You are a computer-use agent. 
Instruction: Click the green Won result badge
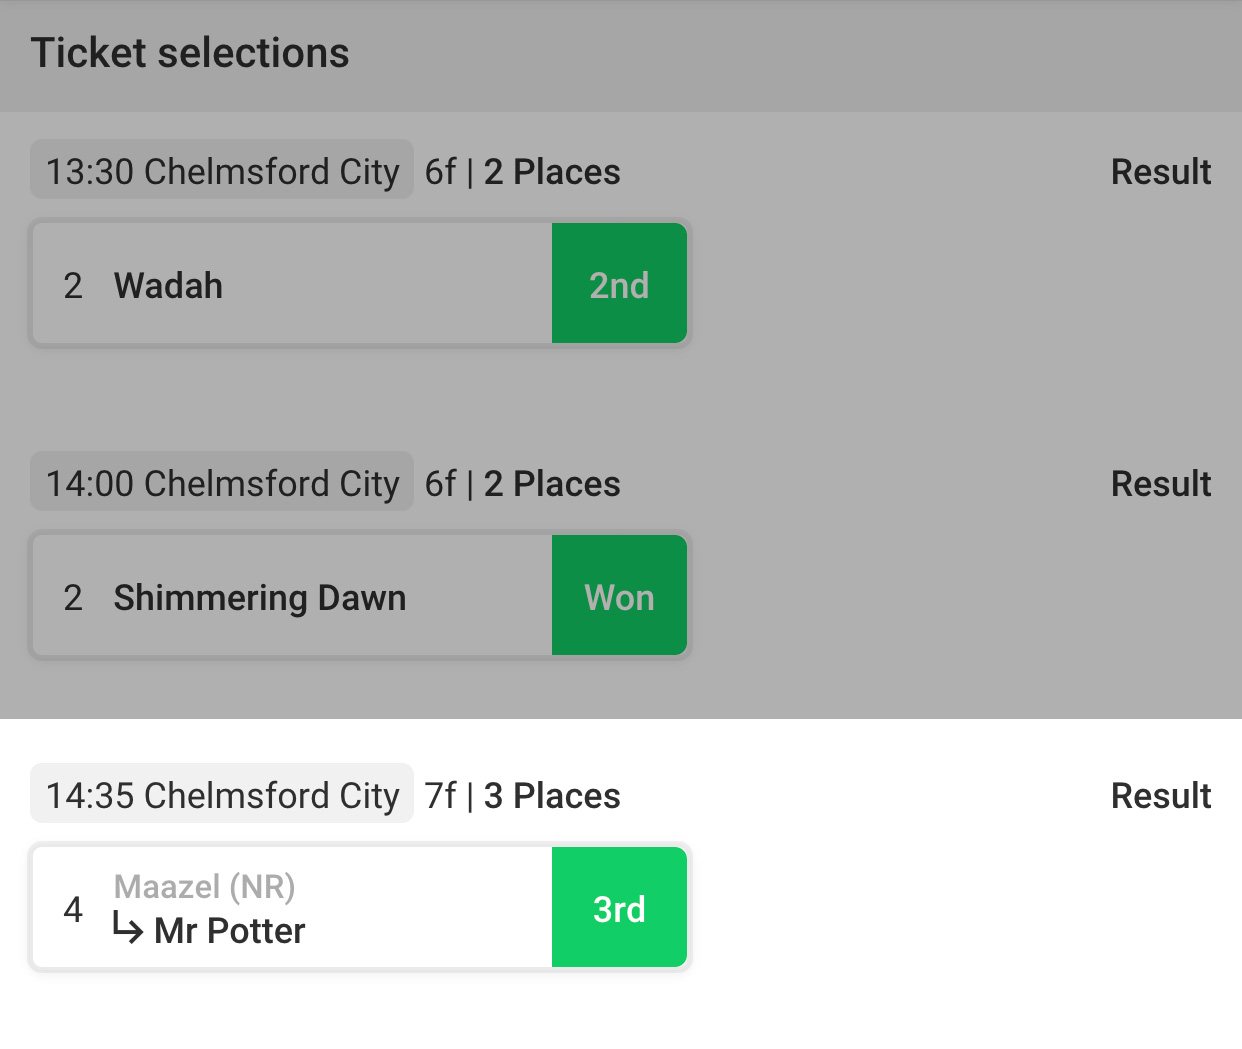[x=619, y=597]
